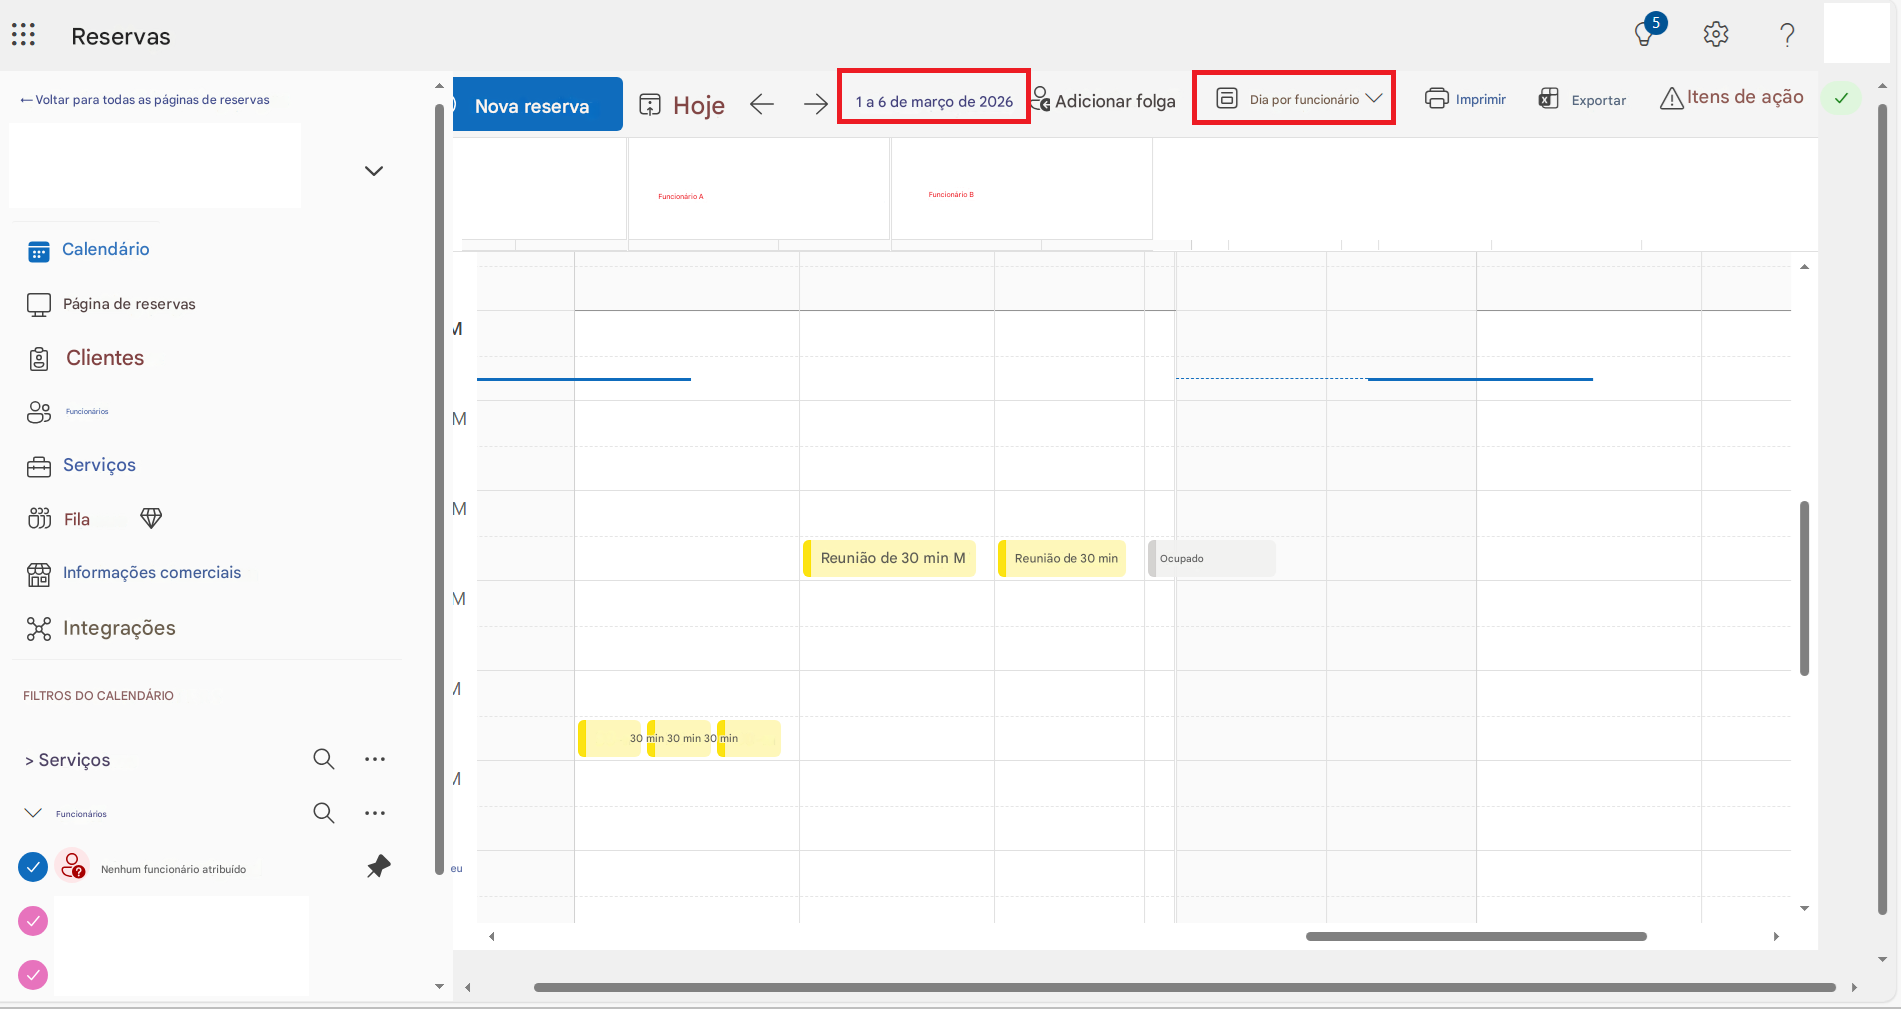Screen dimensions: 1901x1009
Task: Open more options for Funcionários filter
Action: (x=375, y=813)
